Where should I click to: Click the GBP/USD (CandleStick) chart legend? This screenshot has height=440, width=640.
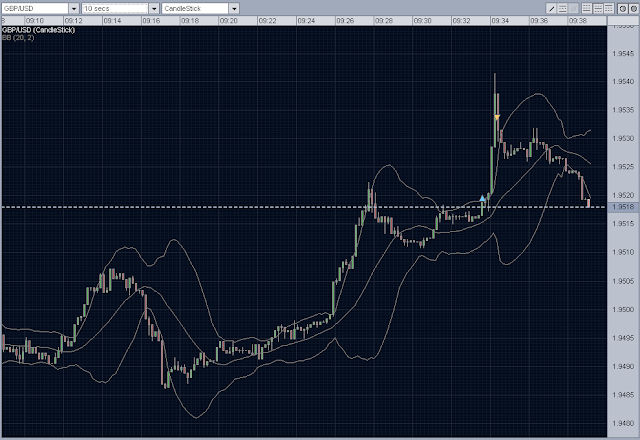[x=38, y=30]
